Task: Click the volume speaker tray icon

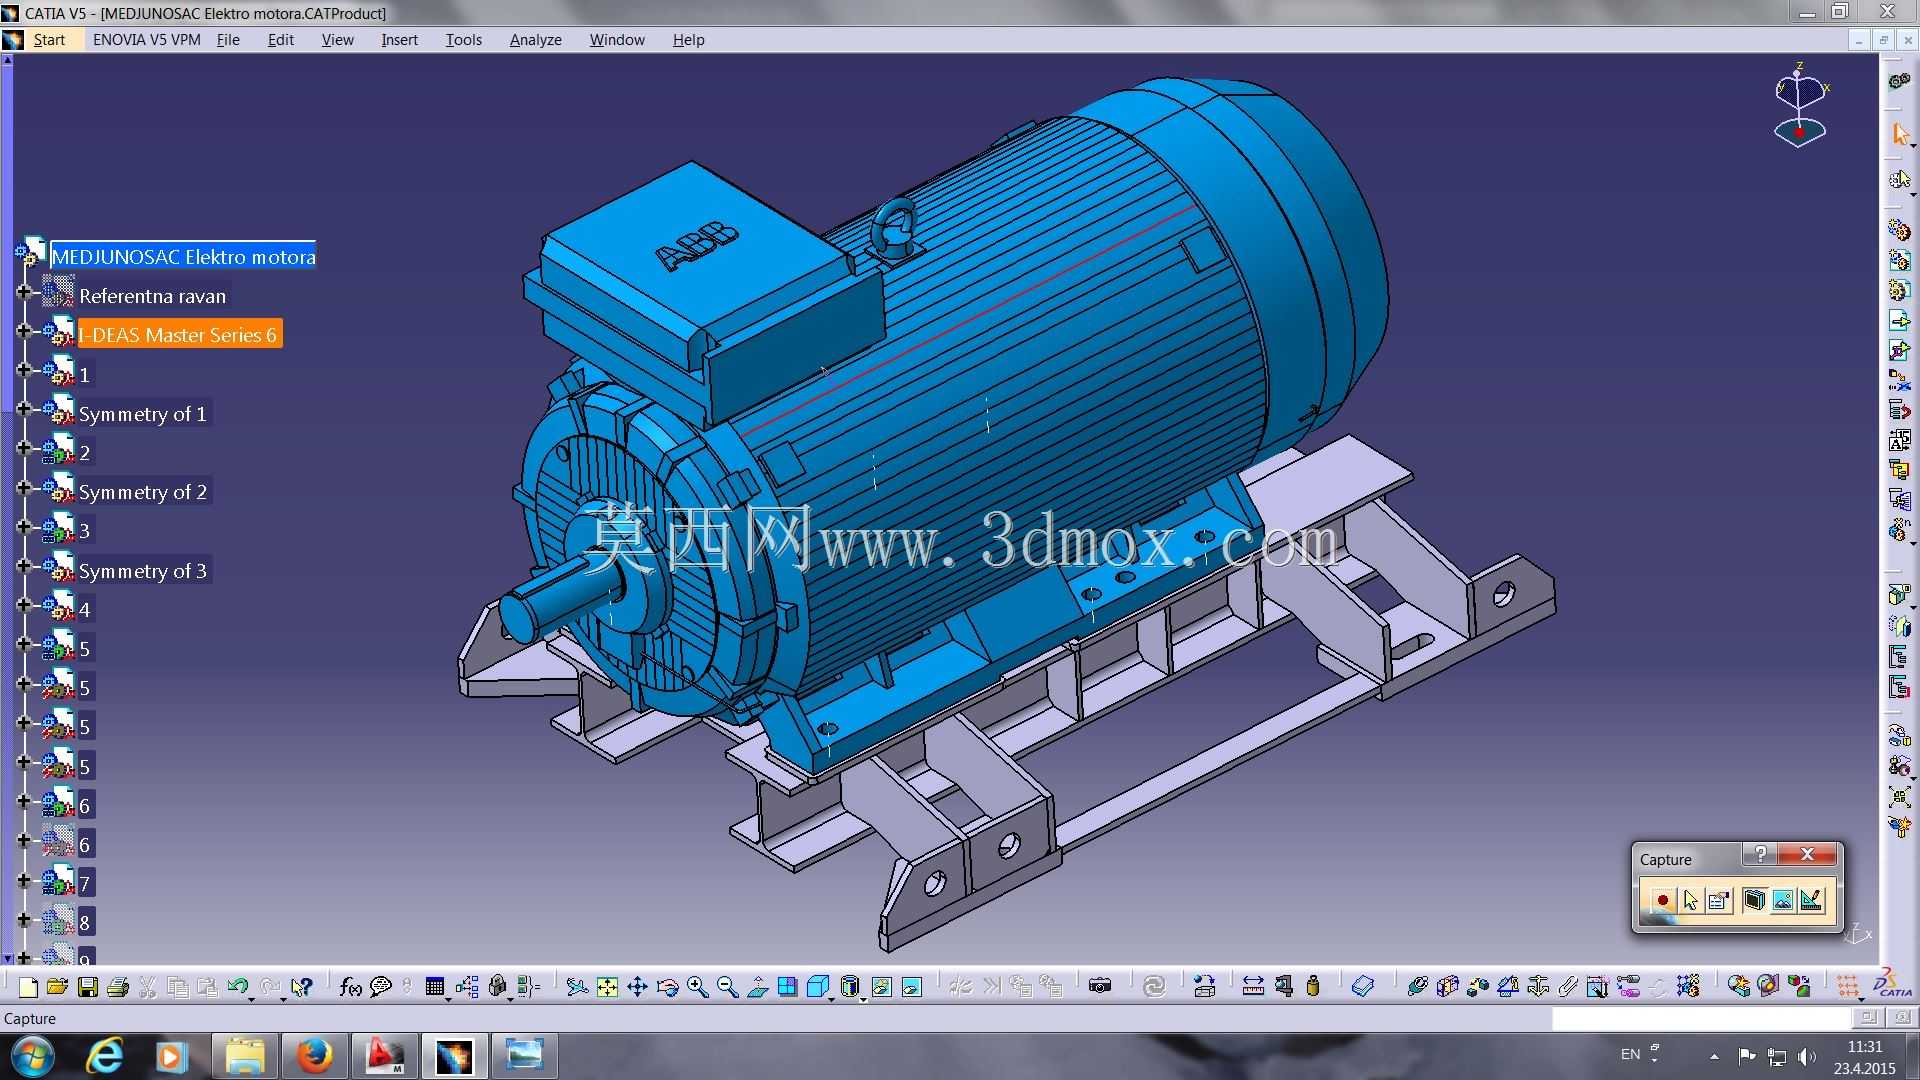Action: [x=1806, y=1056]
